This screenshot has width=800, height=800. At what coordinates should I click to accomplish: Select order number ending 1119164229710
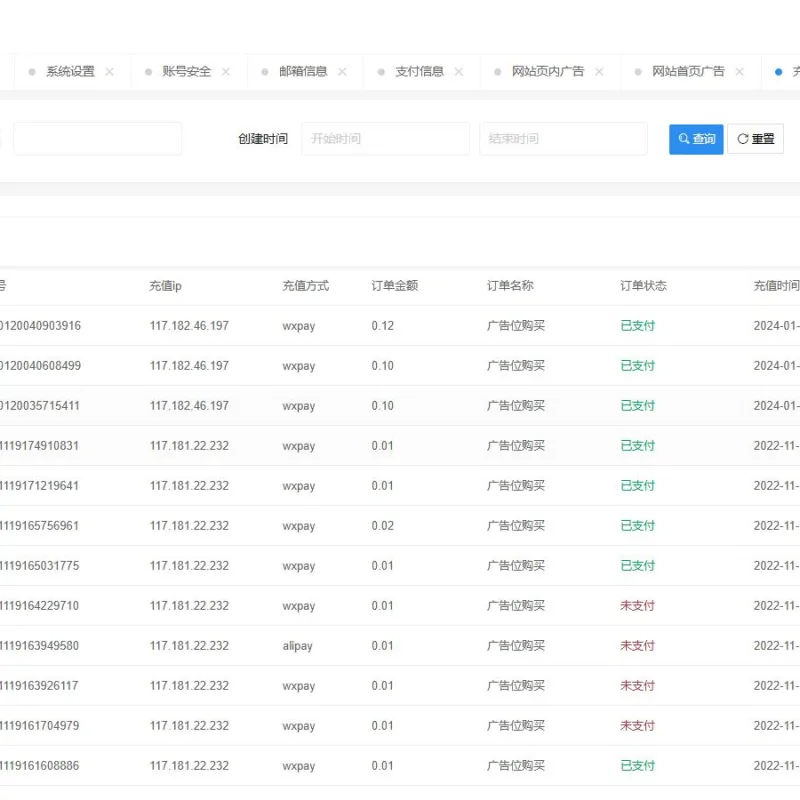pos(39,606)
